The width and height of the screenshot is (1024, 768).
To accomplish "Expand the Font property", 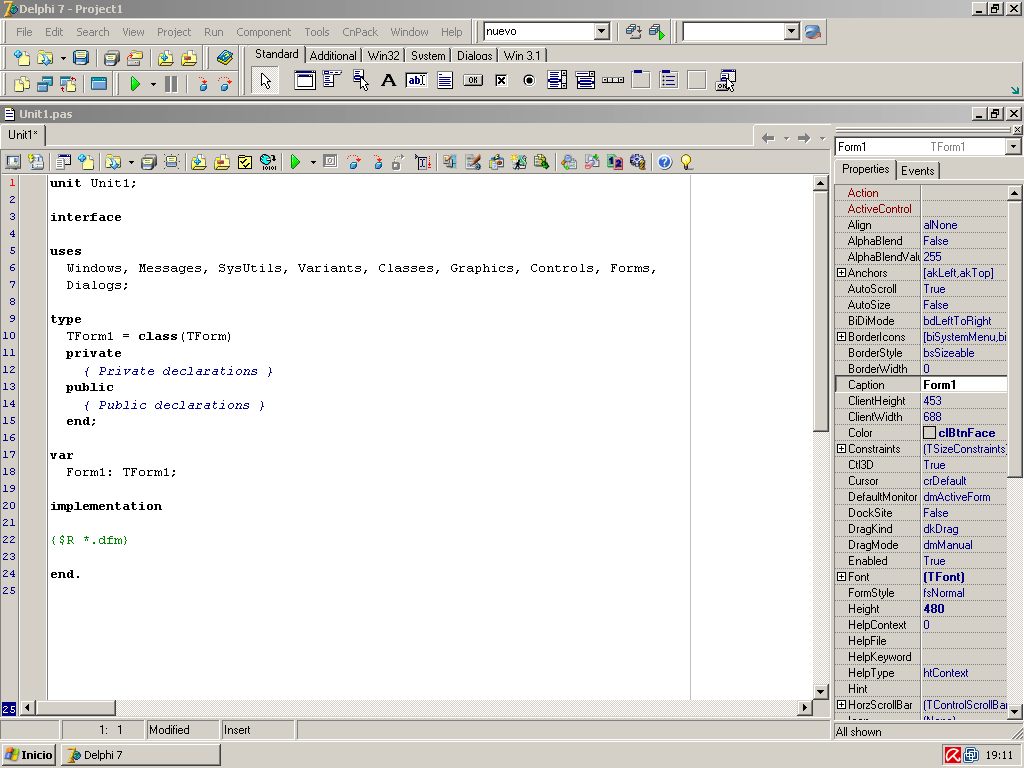I will click(x=841, y=576).
